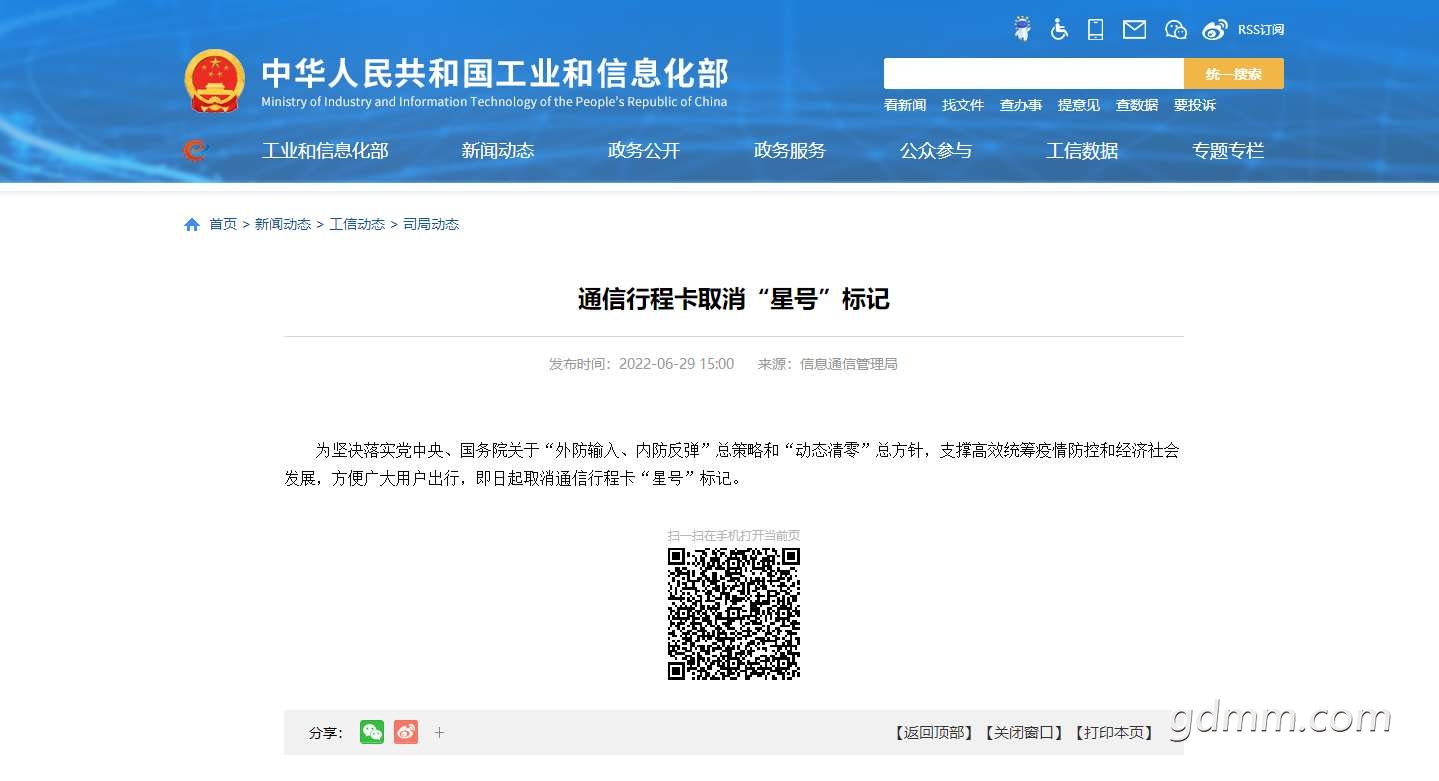Open the envelope mail icon
The height and width of the screenshot is (781, 1439).
(1134, 30)
